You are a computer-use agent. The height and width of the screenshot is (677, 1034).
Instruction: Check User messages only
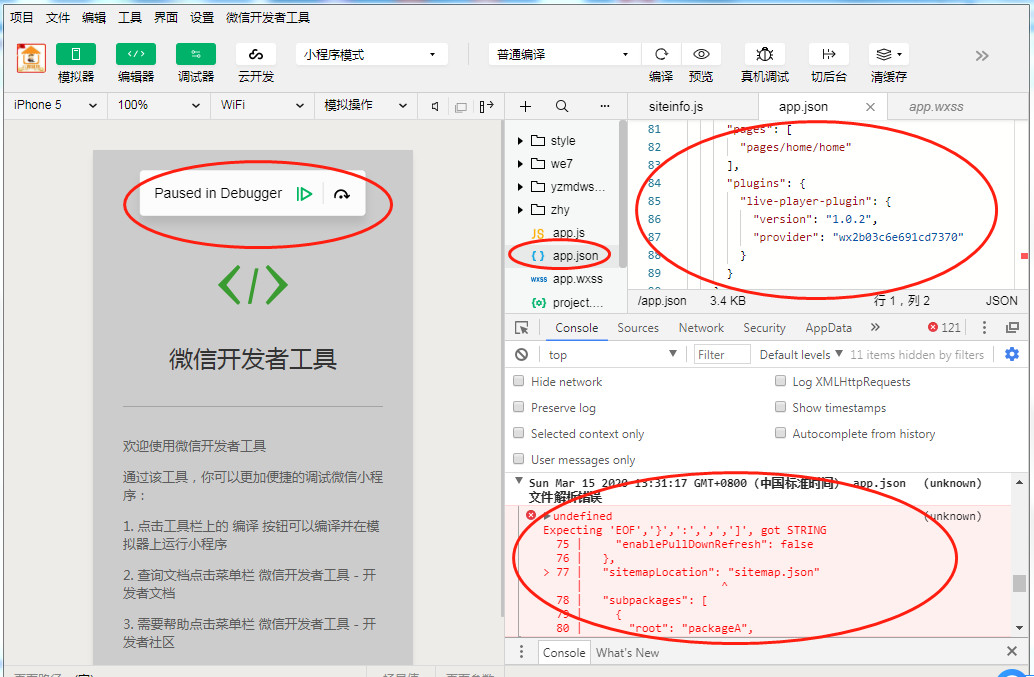pyautogui.click(x=519, y=459)
